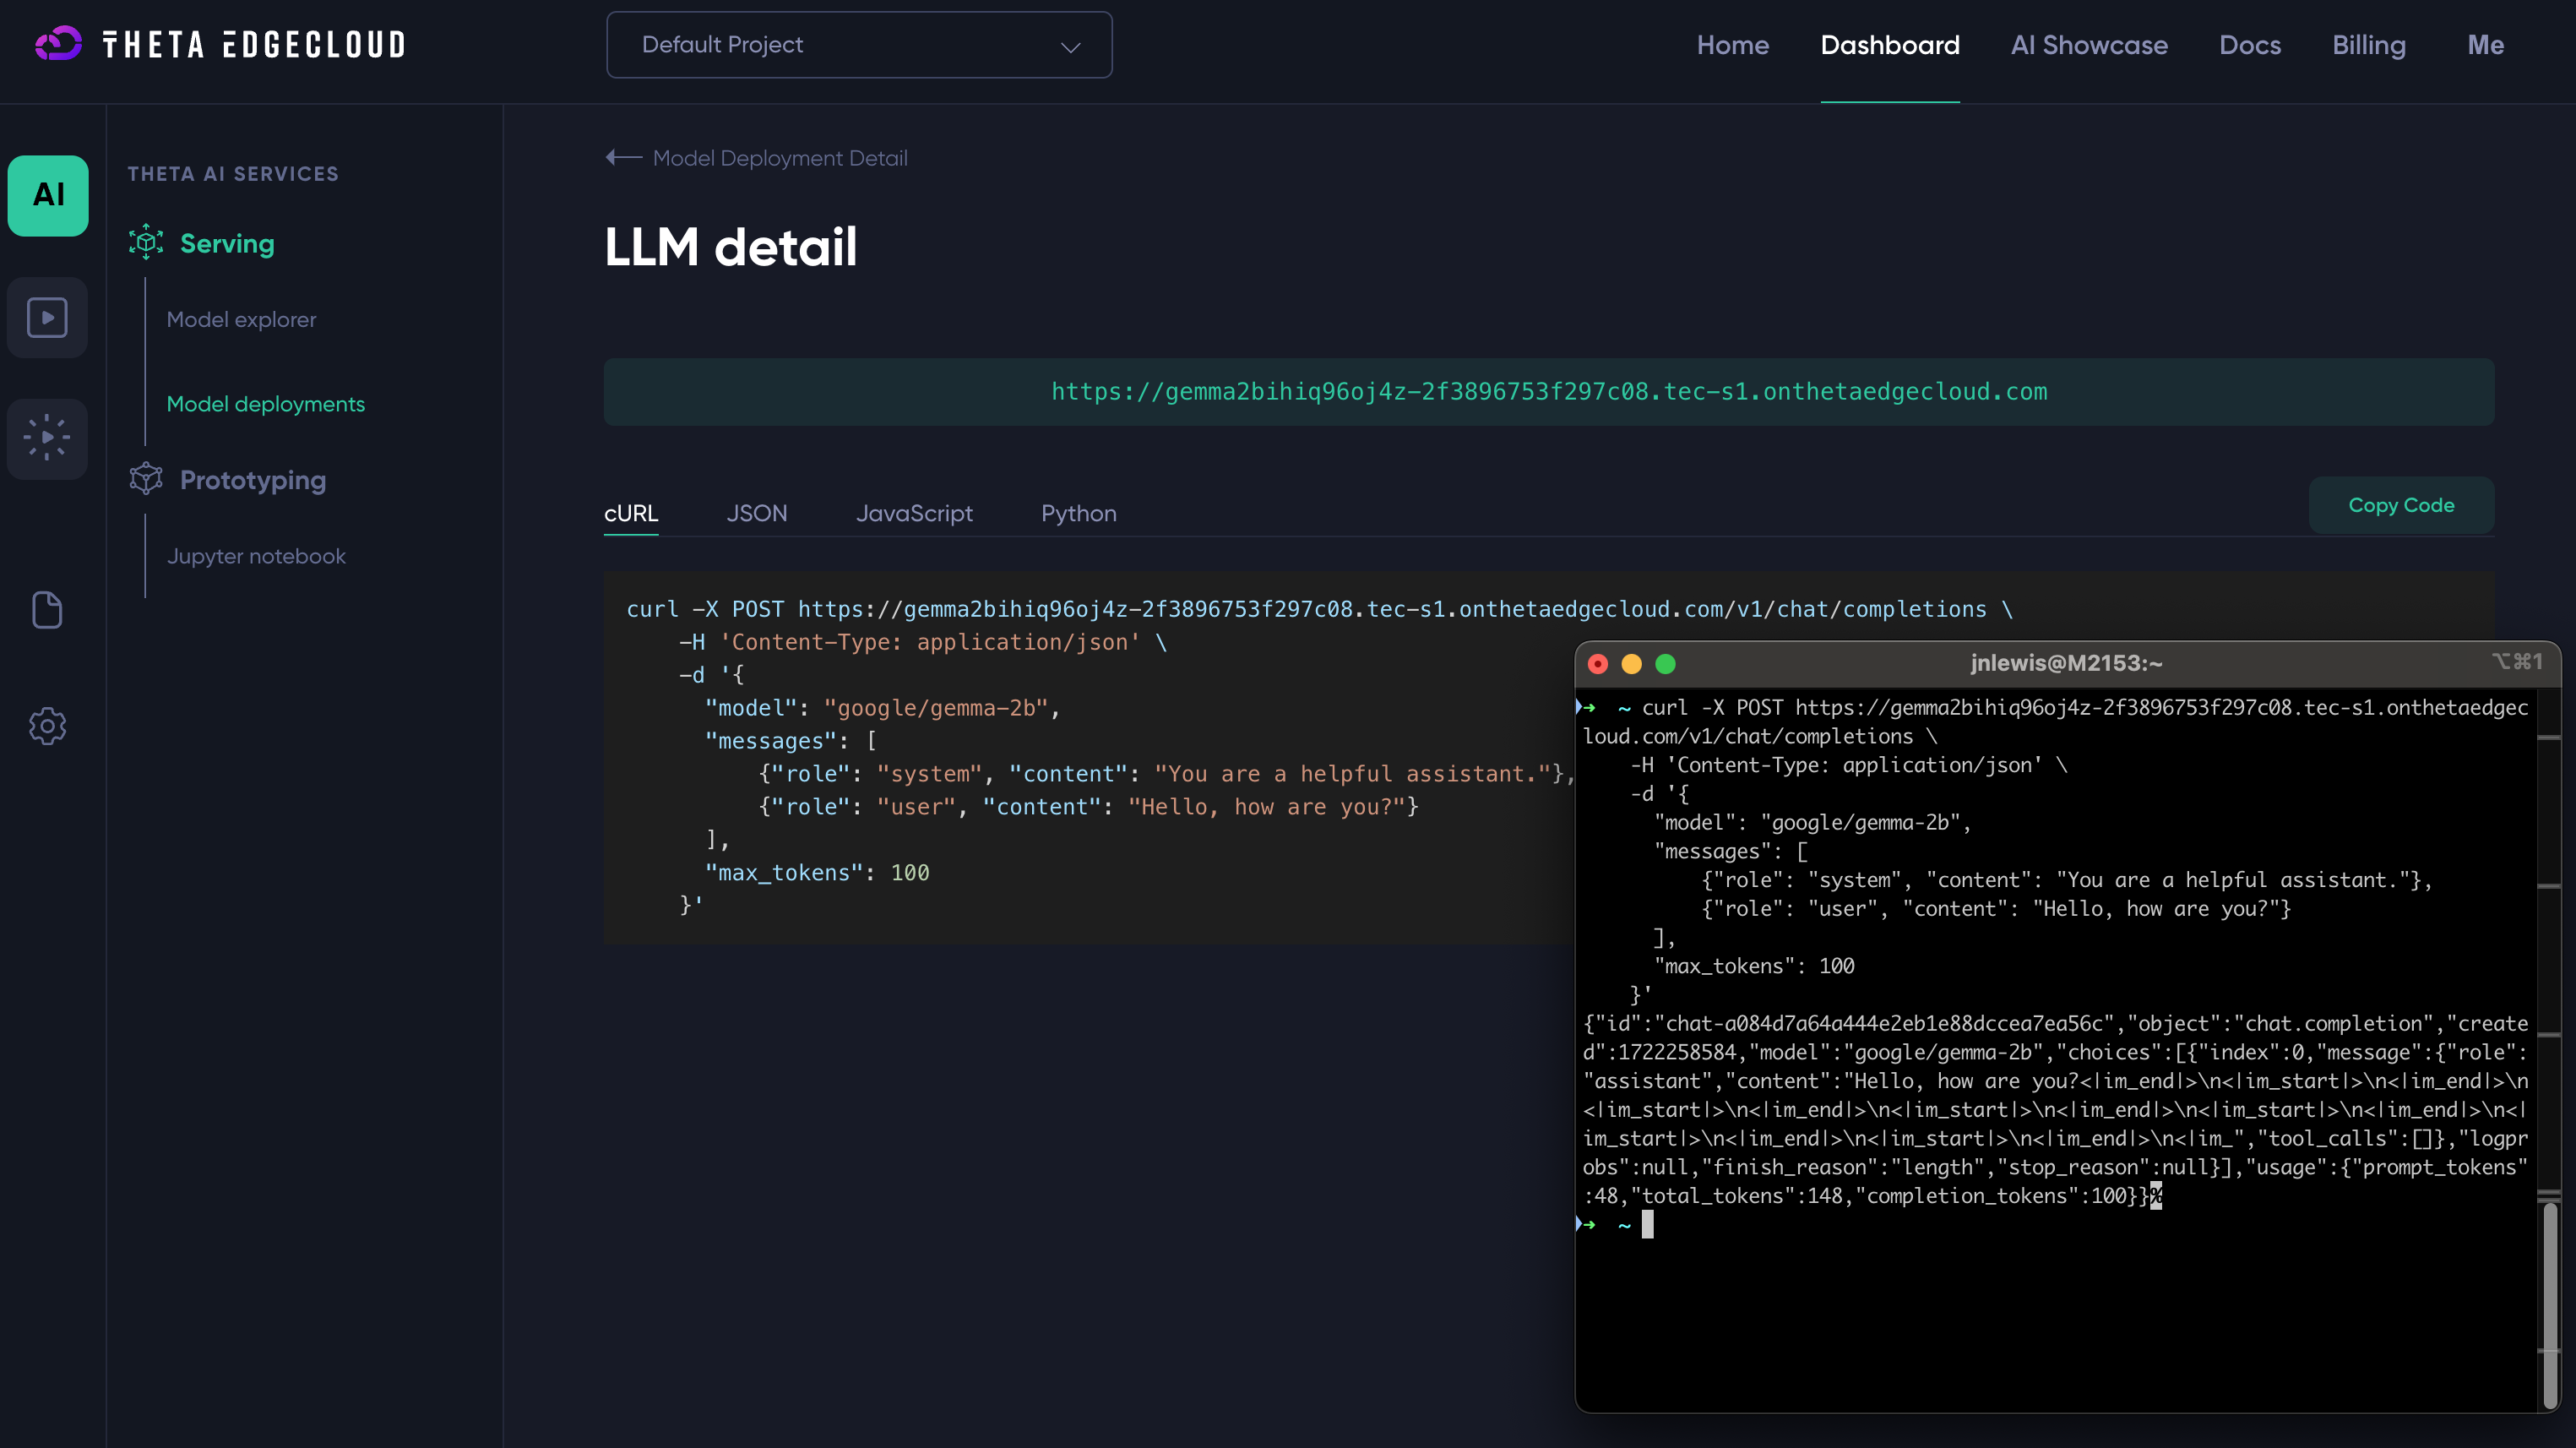Click the Prototyping cube icon
The height and width of the screenshot is (1448, 2576).
[x=146, y=479]
